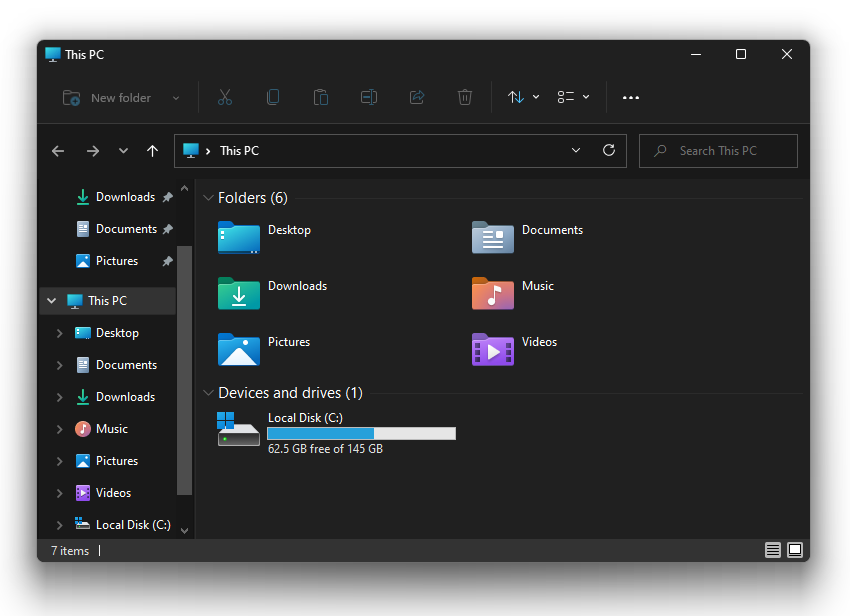Go forward with the Forward arrow
The width and height of the screenshot is (850, 616).
pyautogui.click(x=93, y=151)
